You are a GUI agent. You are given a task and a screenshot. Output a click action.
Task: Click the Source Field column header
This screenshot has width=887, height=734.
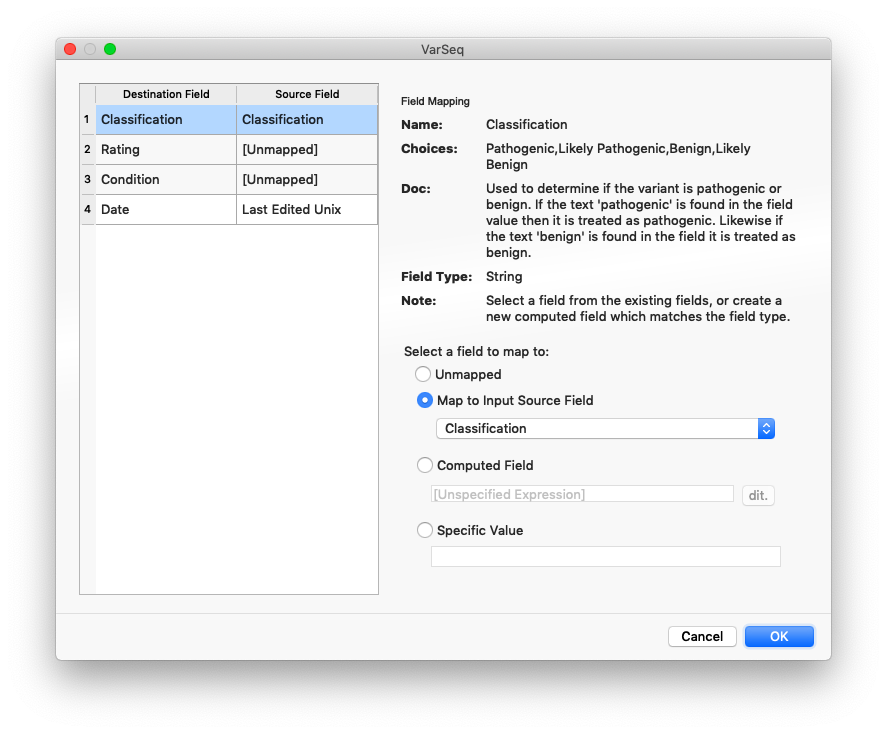[x=307, y=94]
